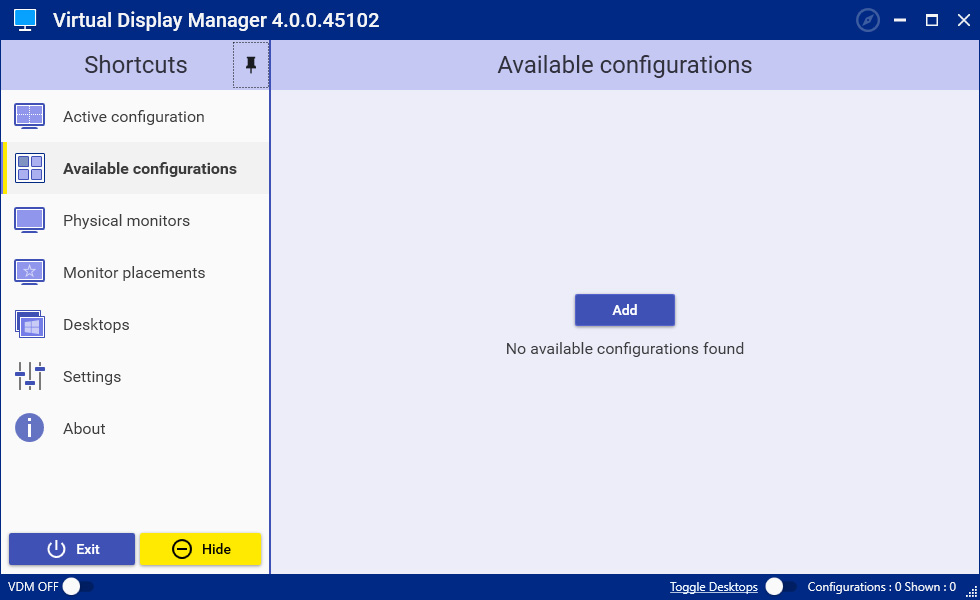Show the About page
The image size is (980, 600).
pyautogui.click(x=136, y=428)
